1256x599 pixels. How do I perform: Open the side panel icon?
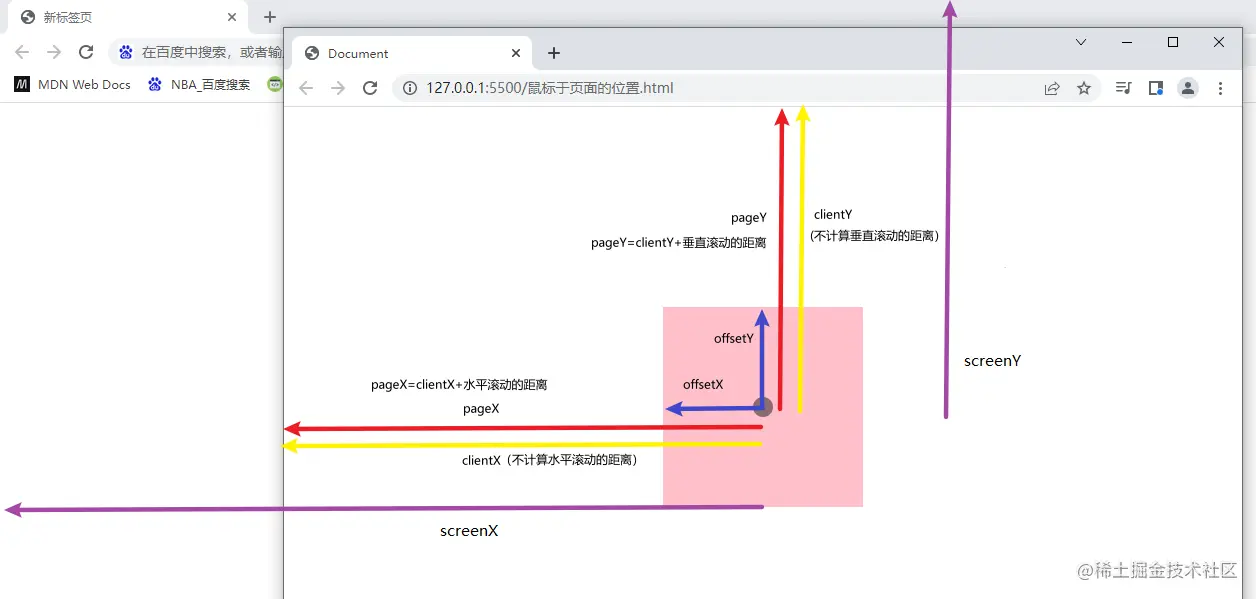coord(1155,88)
